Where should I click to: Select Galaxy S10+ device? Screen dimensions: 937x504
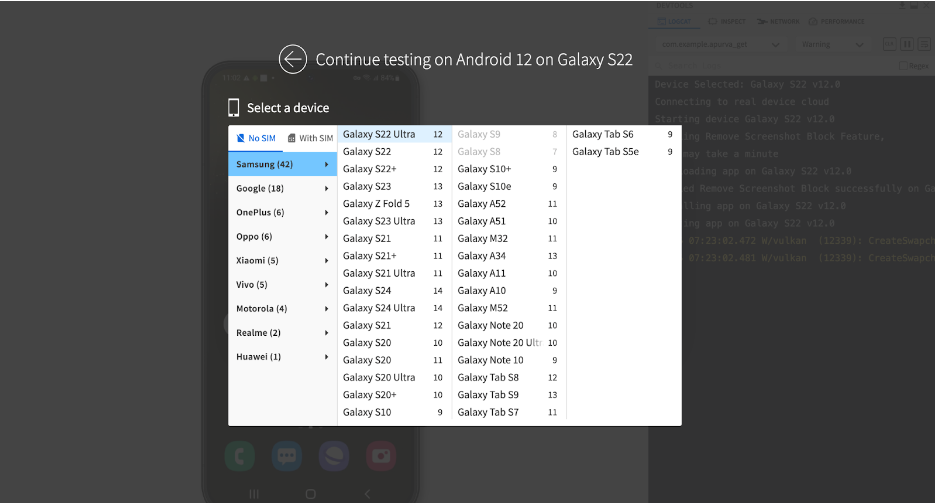[509, 169]
